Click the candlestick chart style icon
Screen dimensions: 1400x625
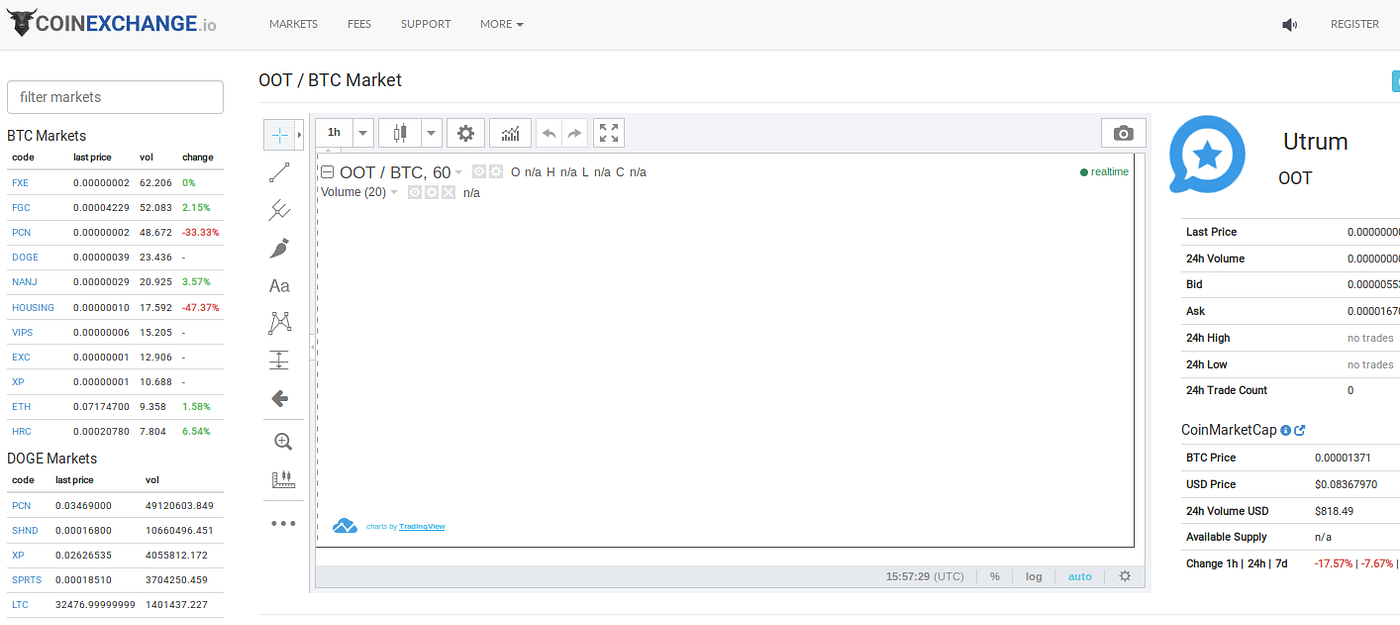pos(400,132)
